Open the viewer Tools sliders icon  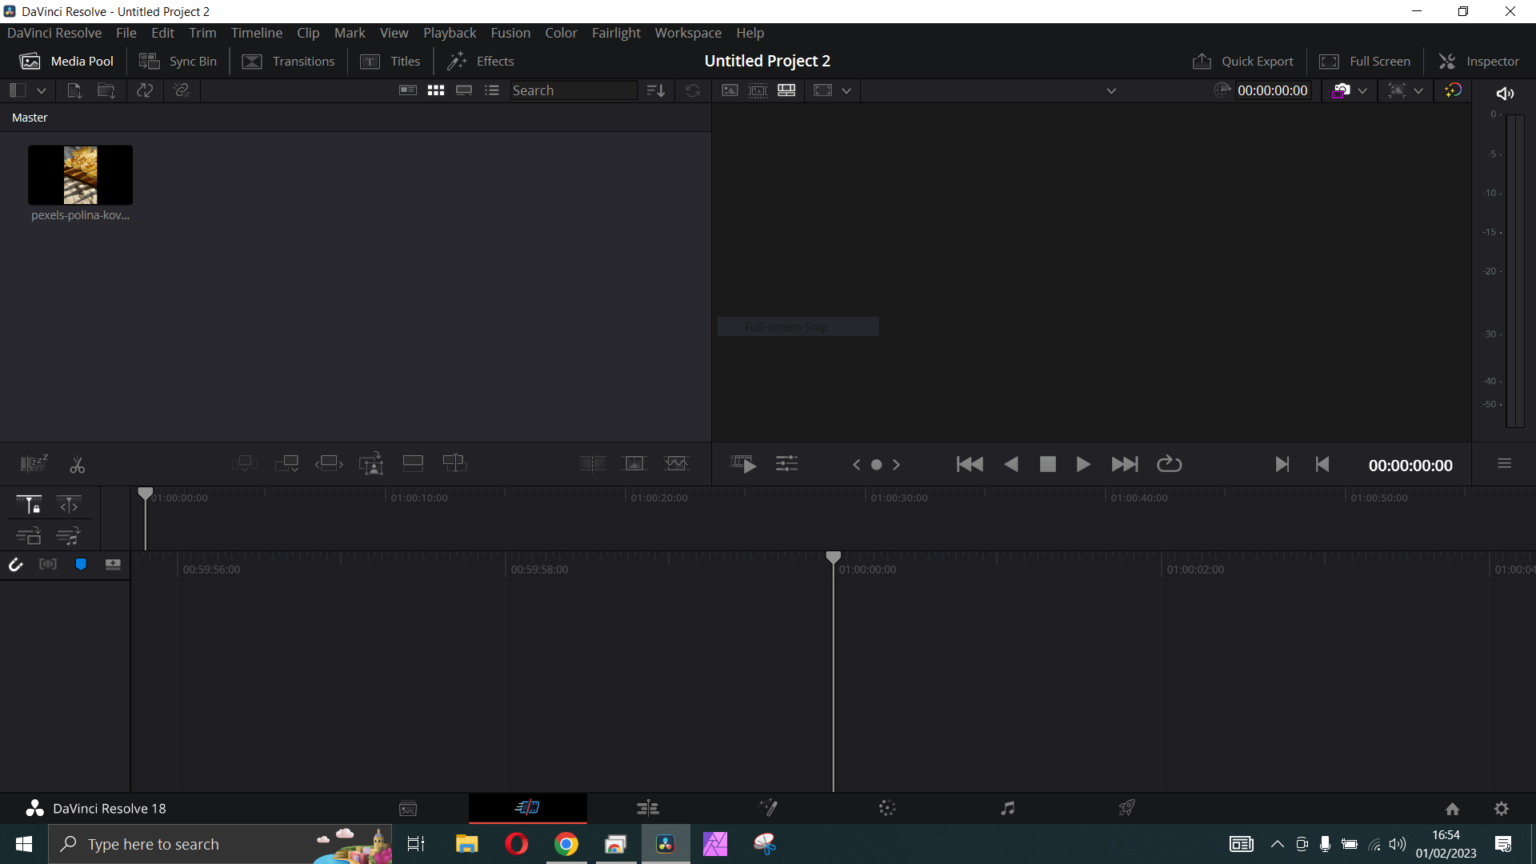pos(787,464)
